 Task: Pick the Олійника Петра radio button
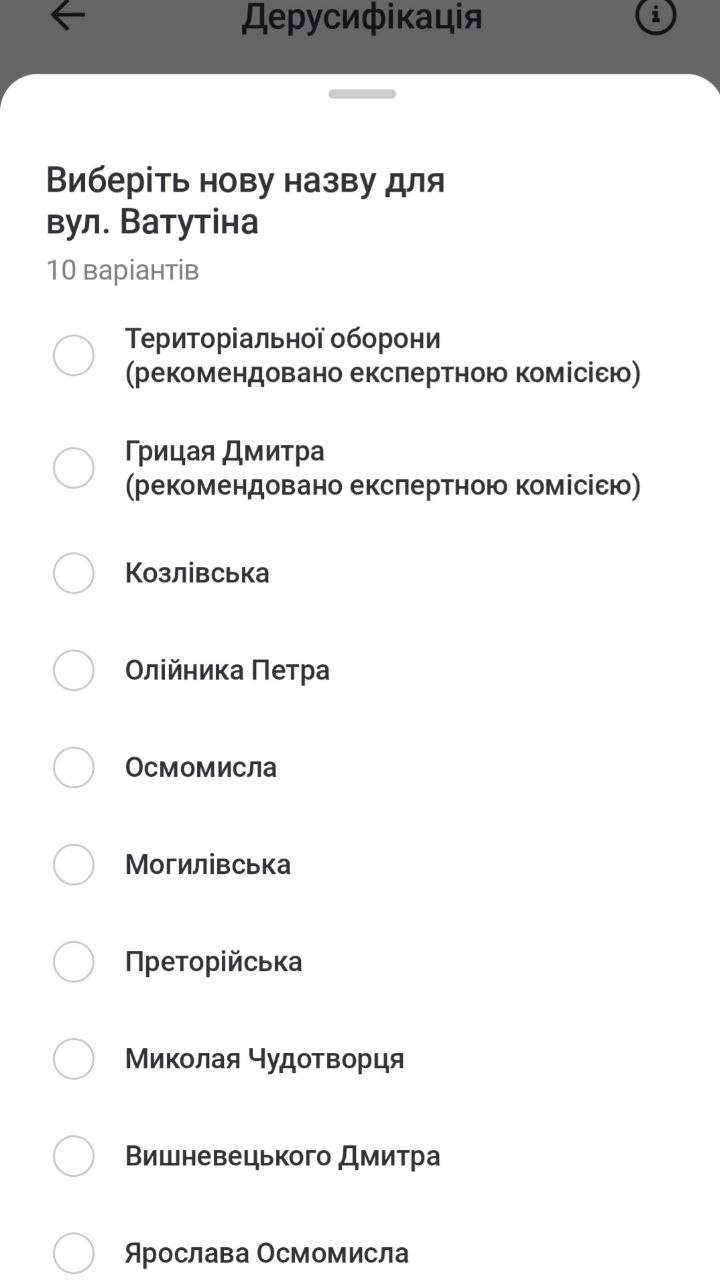(x=74, y=670)
